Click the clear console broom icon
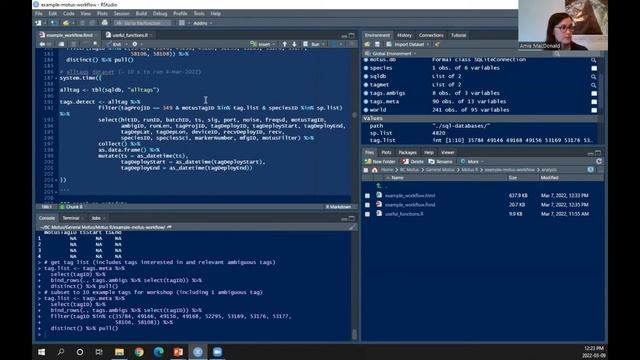Screen dimensions: 640x360 (x=352, y=227)
